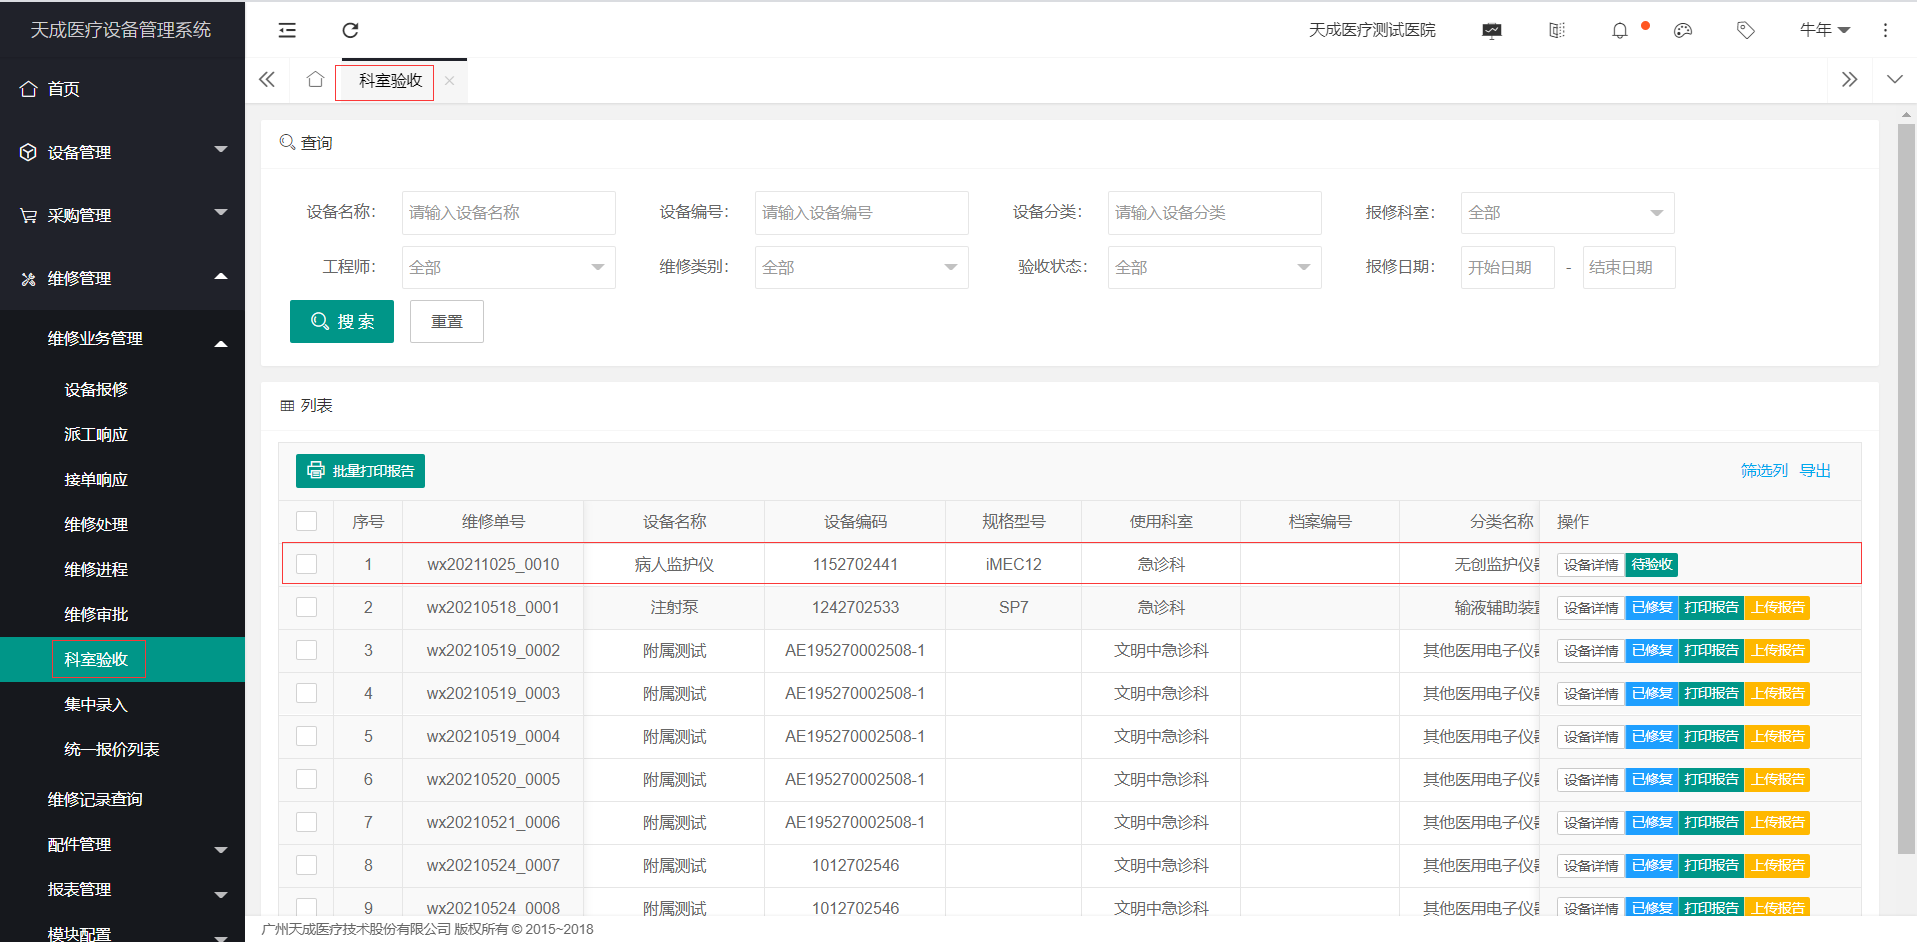This screenshot has height=942, width=1917.
Task: Check row wx20211025_0010 checkbox
Action: pyautogui.click(x=307, y=564)
